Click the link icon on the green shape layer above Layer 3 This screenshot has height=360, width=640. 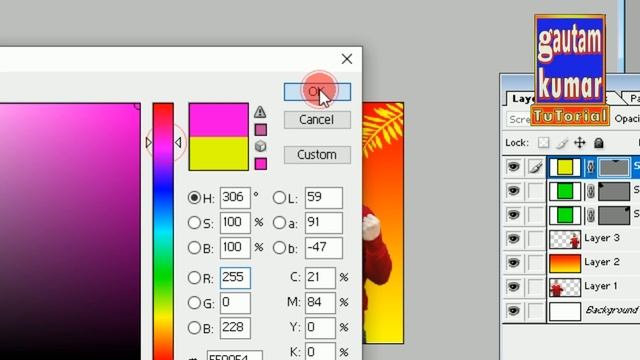[x=590, y=216]
